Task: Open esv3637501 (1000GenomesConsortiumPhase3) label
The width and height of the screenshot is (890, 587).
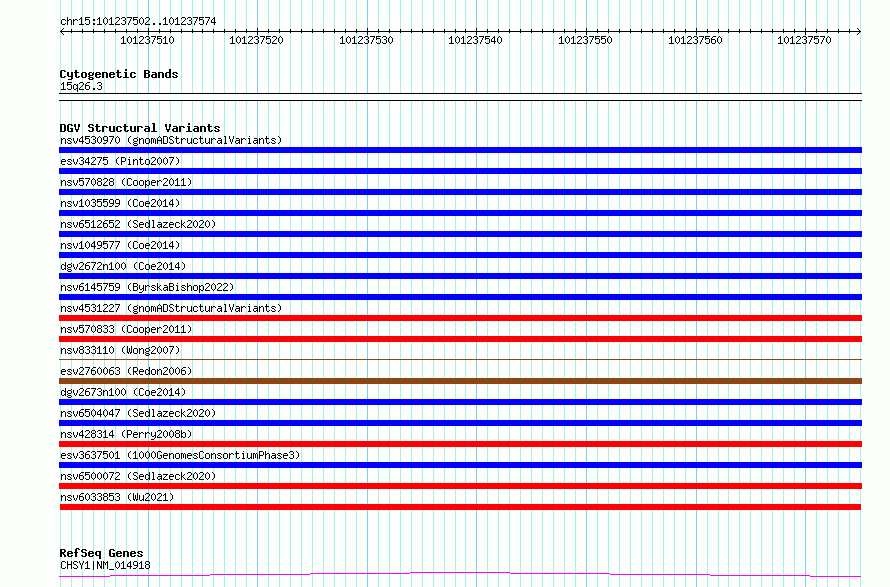Action: (x=180, y=455)
